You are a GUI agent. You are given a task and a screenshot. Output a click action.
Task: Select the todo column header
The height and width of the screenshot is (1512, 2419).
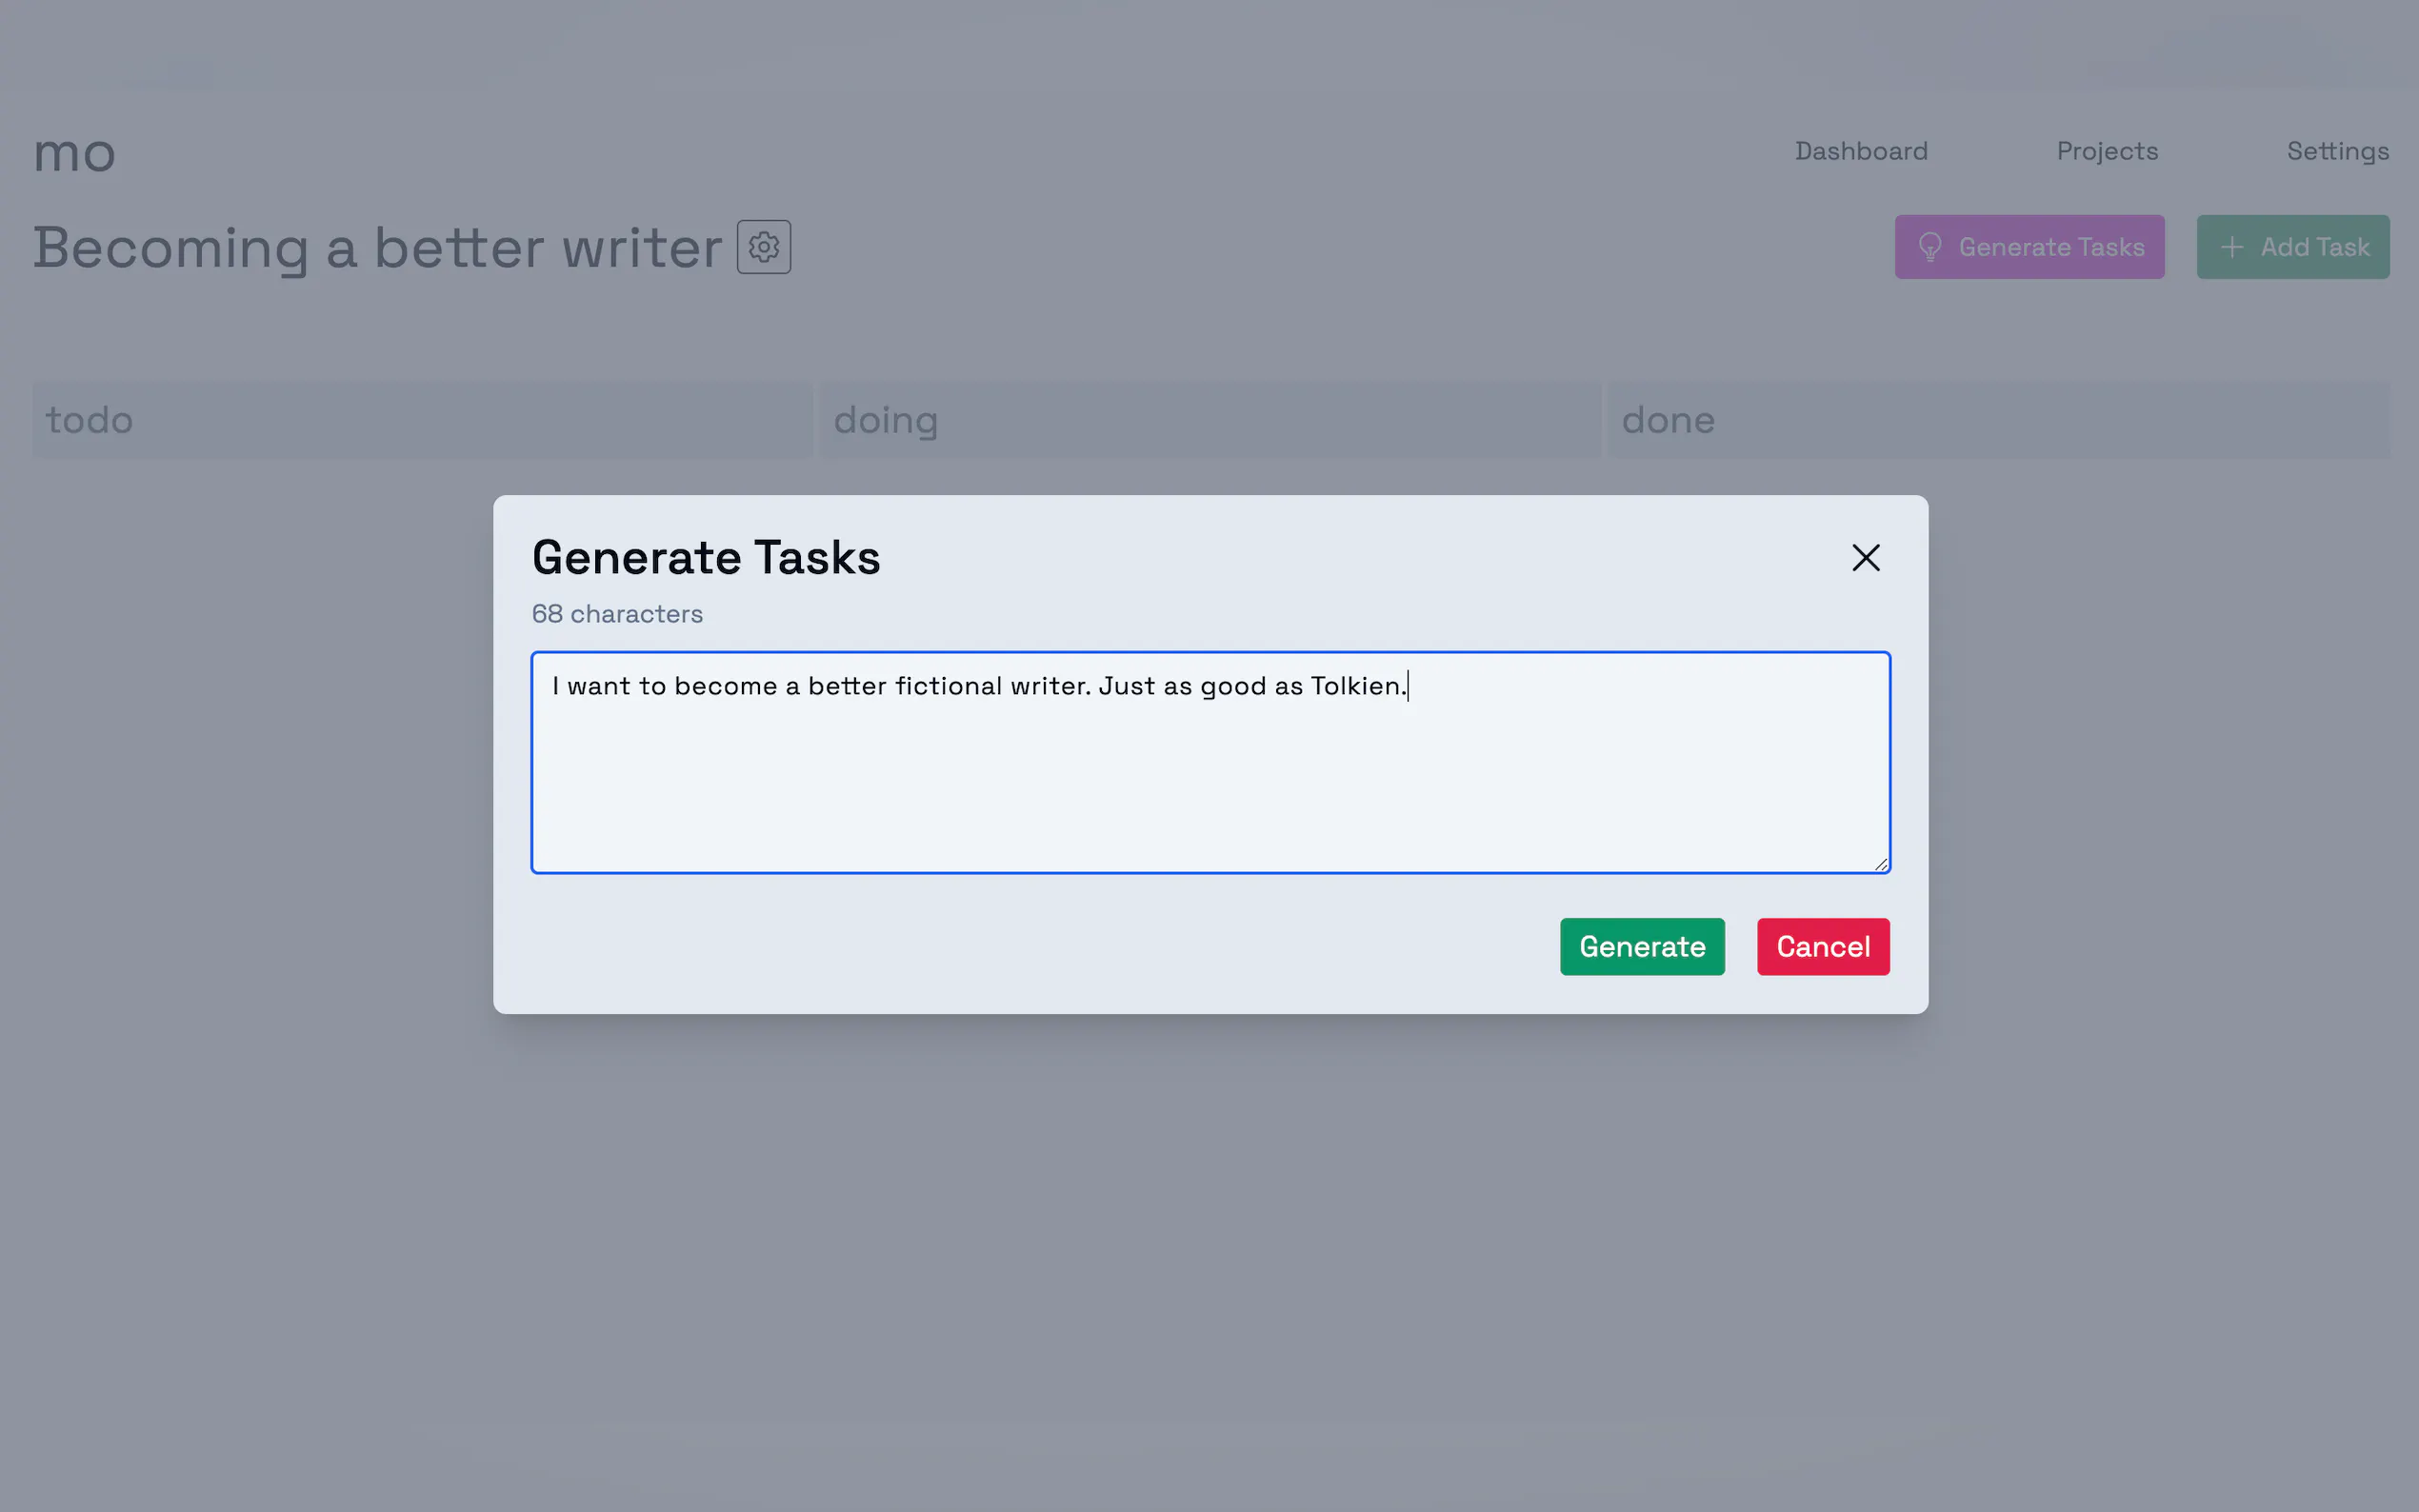(x=422, y=420)
